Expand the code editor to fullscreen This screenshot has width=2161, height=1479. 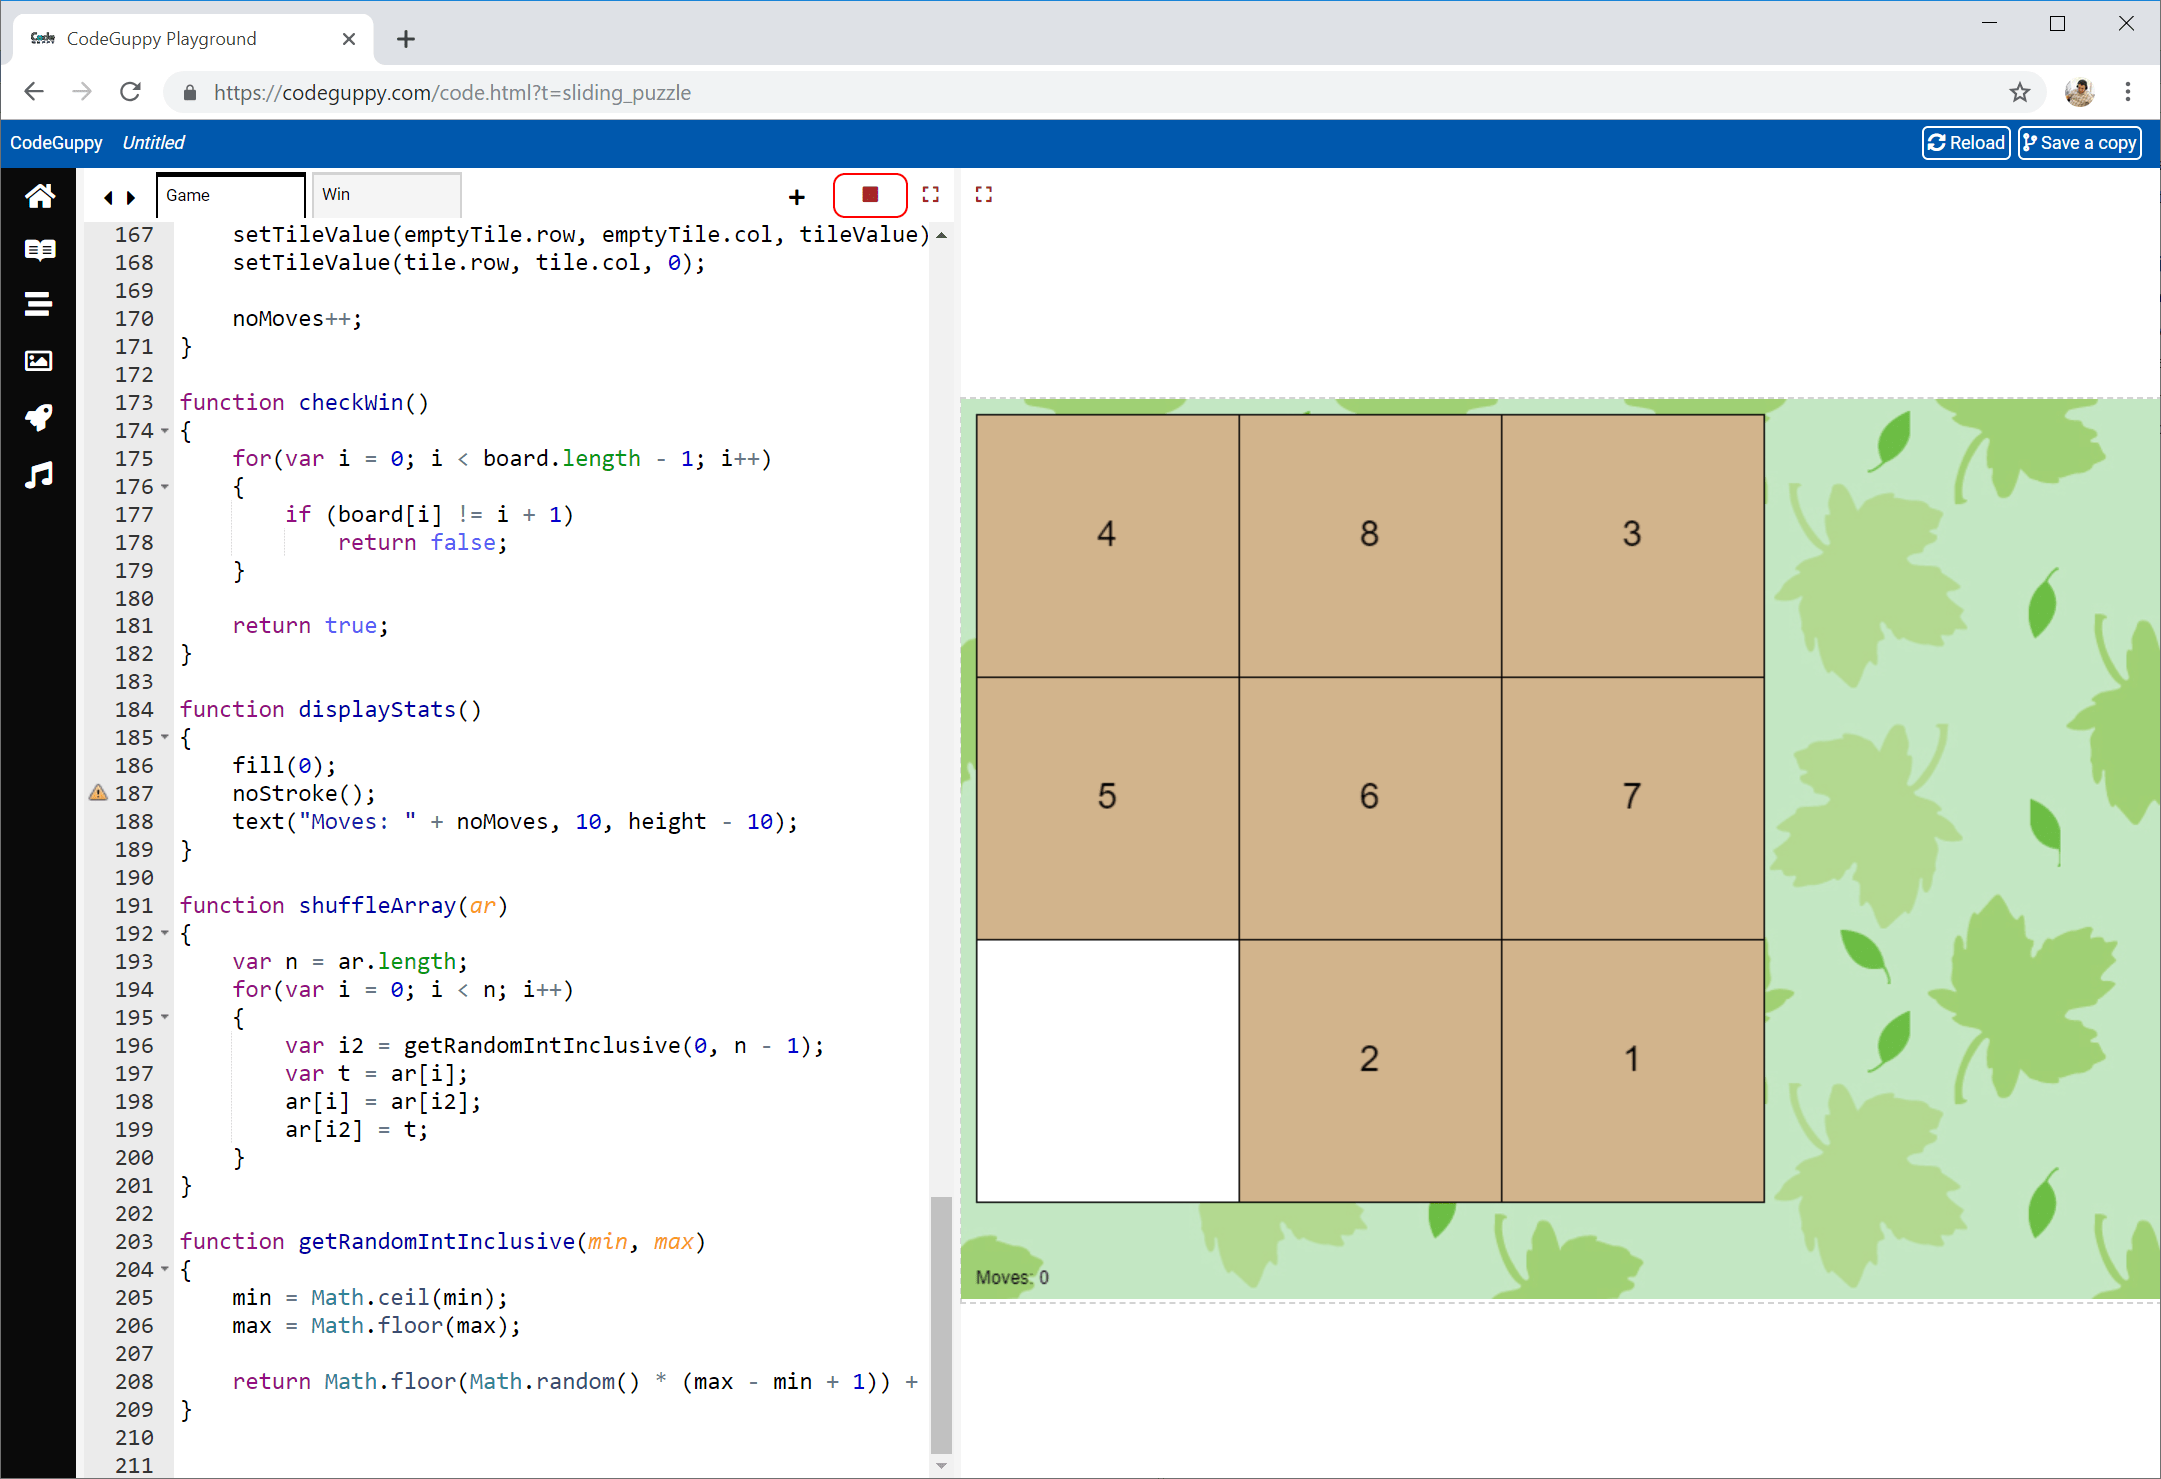pyautogui.click(x=930, y=195)
